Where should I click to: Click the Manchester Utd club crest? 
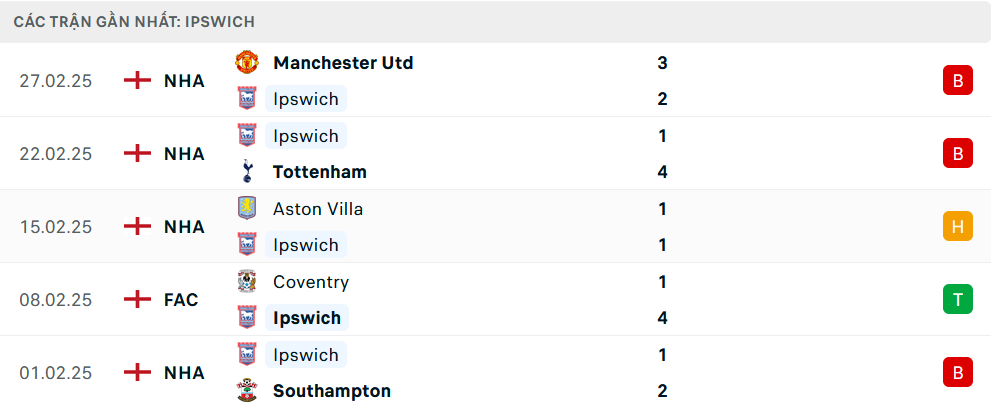246,62
